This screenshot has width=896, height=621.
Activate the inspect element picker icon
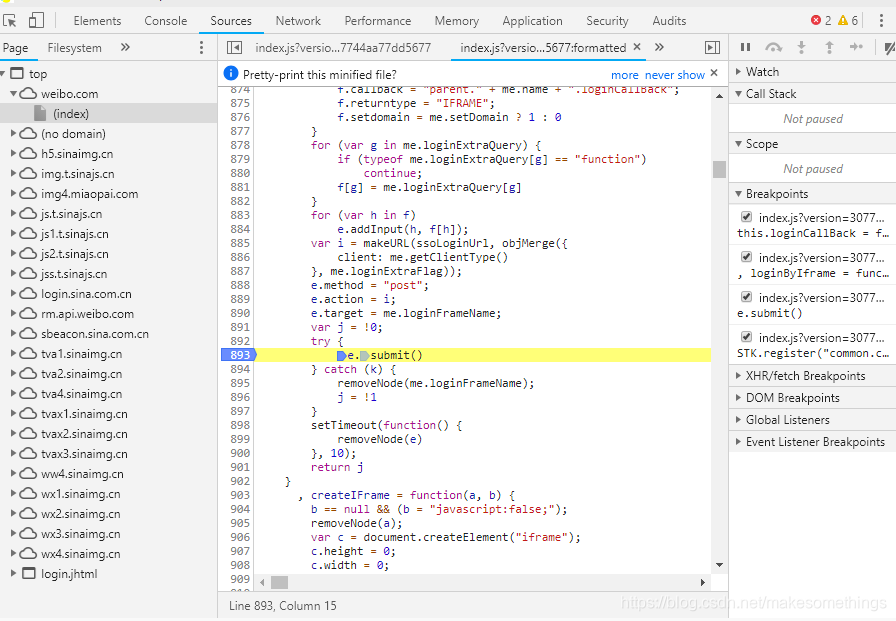10,21
